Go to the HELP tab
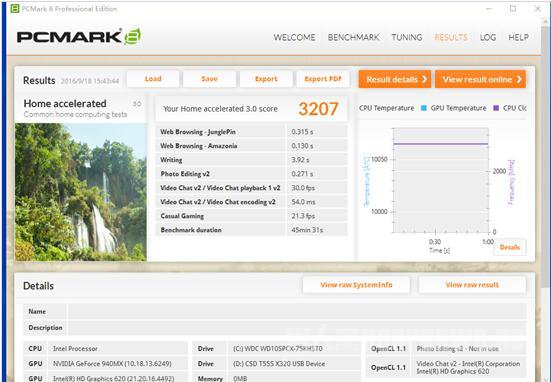Screen dimensions: 551x382 pyautogui.click(x=518, y=37)
